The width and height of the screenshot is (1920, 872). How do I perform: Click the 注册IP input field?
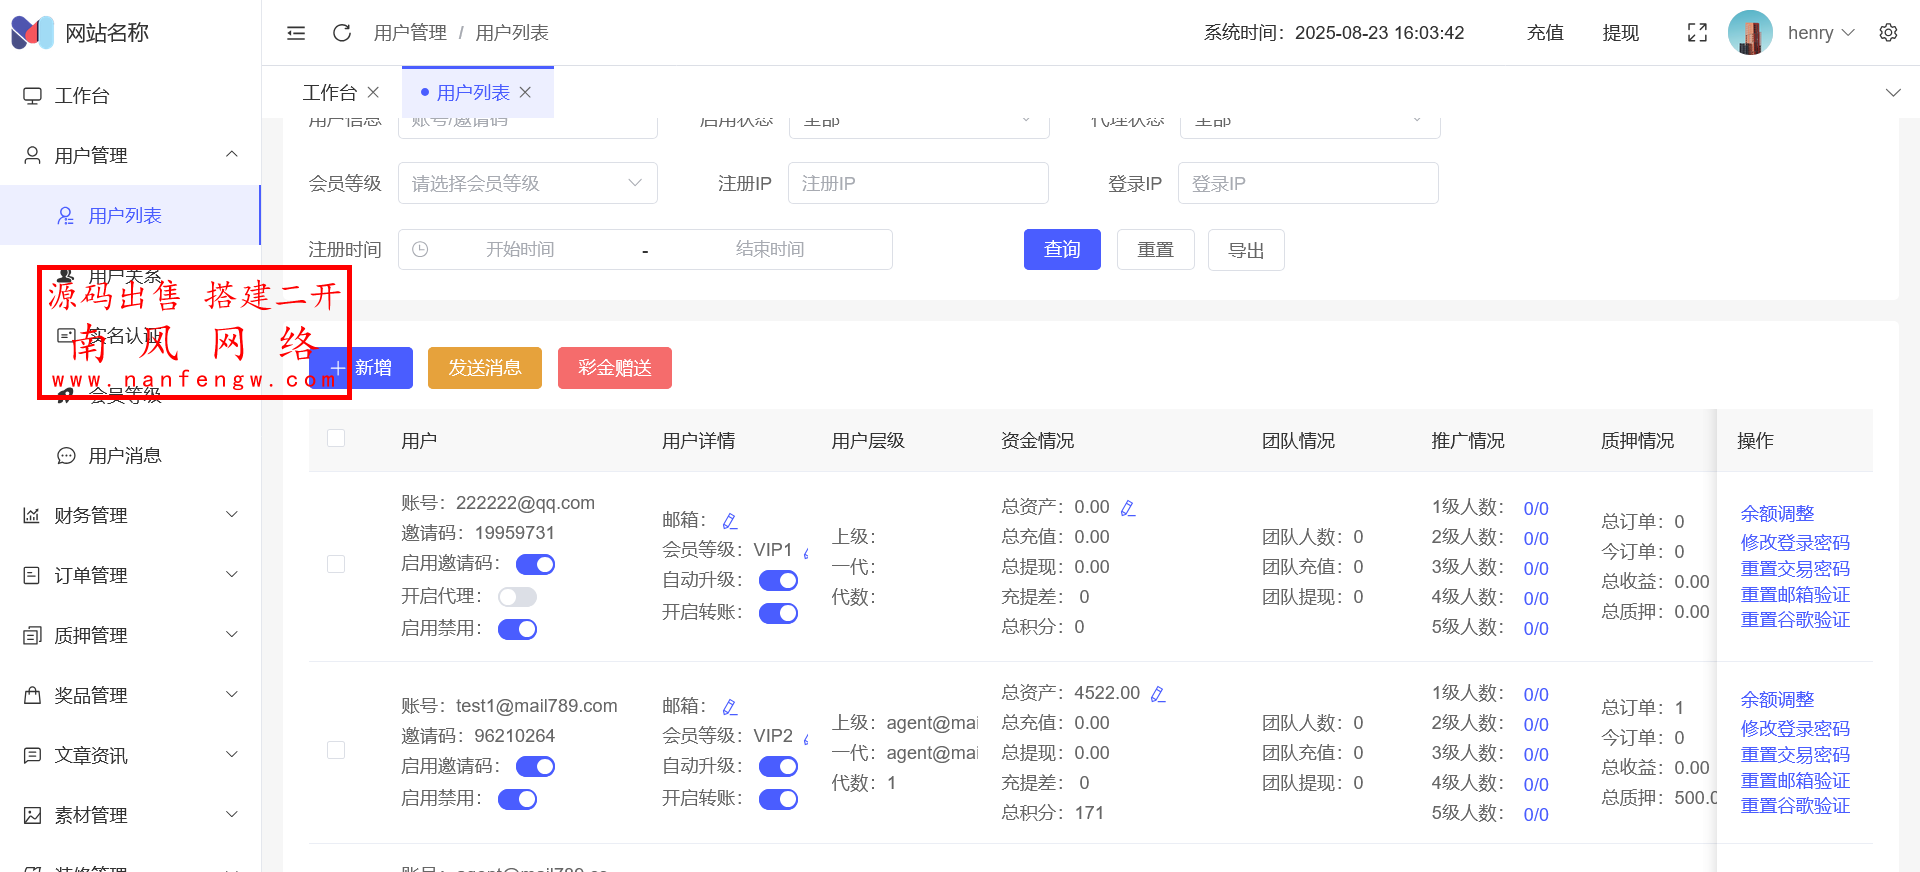click(x=917, y=183)
